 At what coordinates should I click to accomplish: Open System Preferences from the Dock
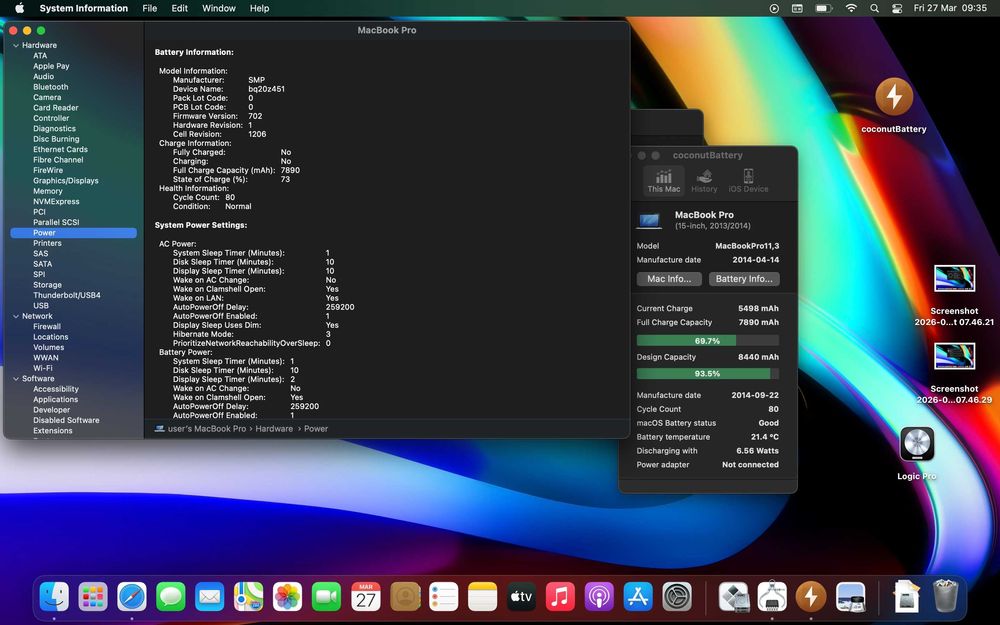coord(677,597)
